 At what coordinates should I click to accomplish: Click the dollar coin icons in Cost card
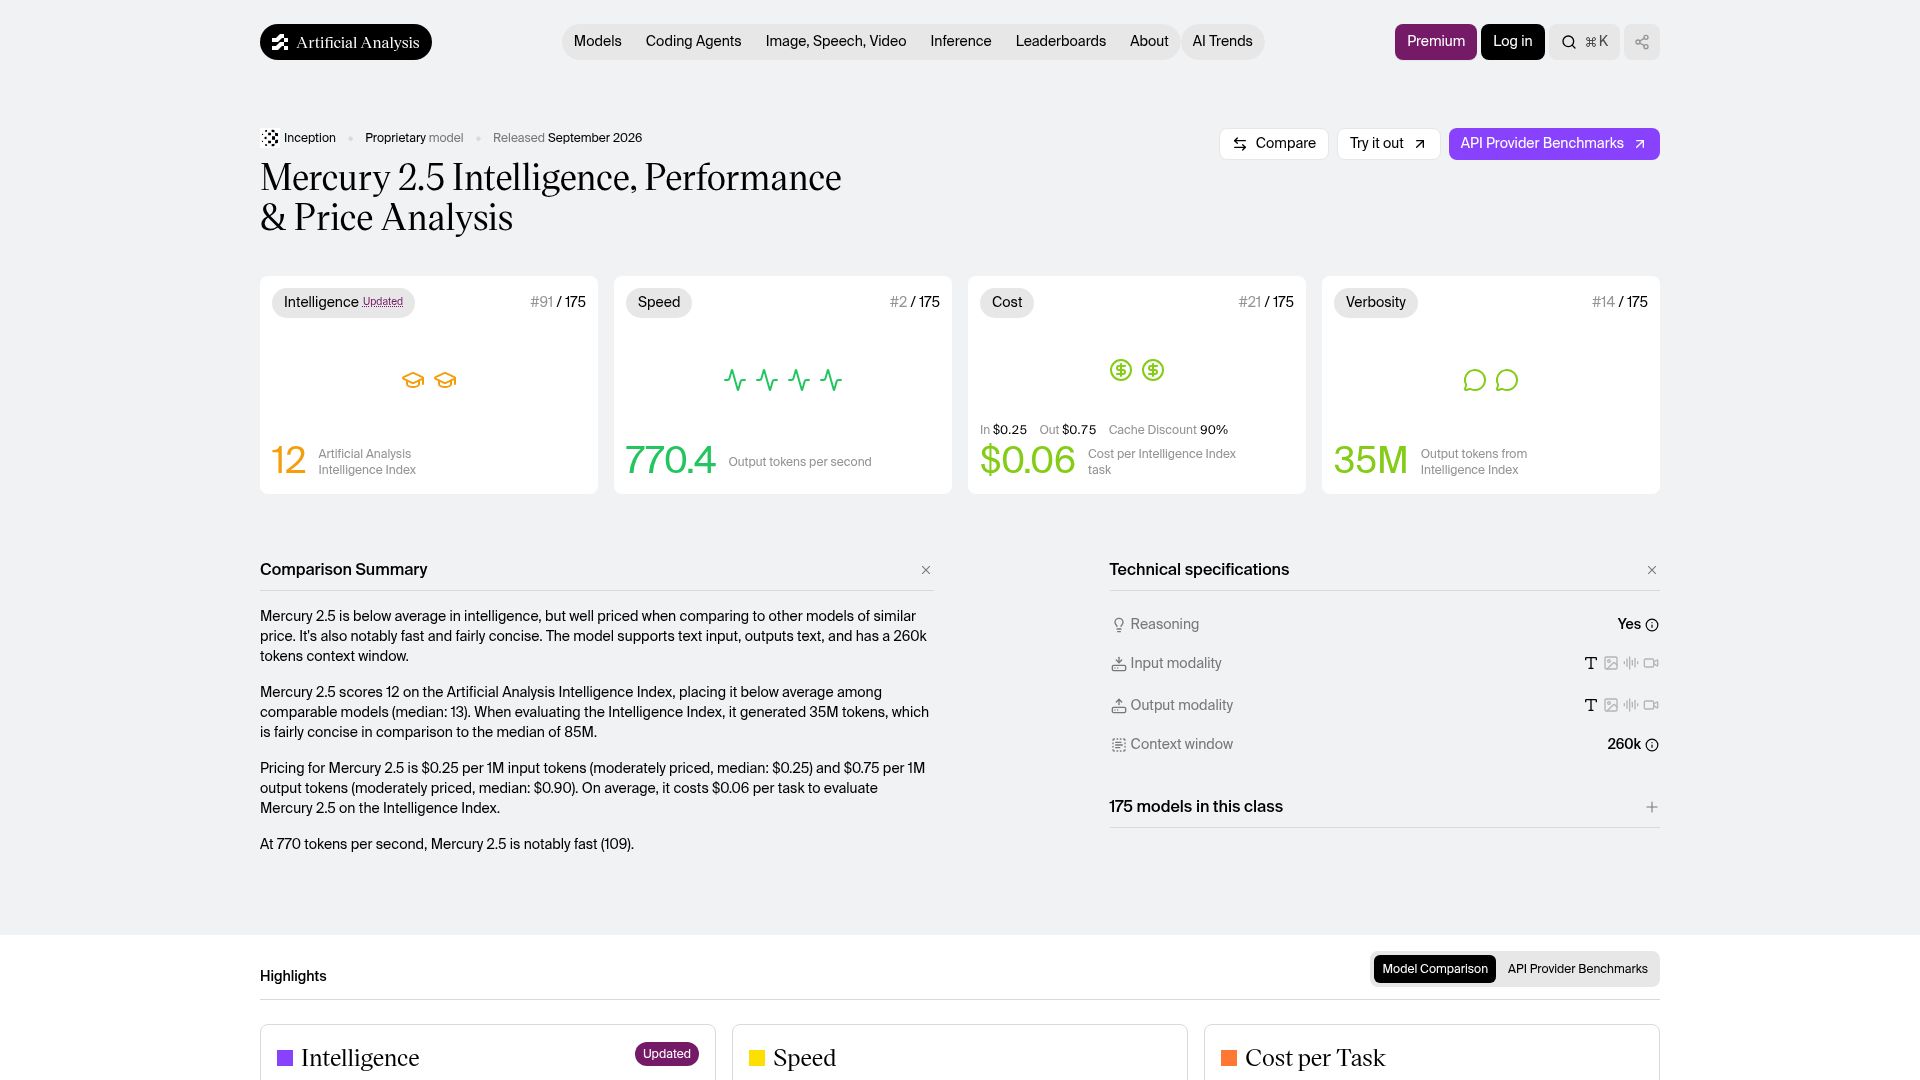click(x=1137, y=370)
